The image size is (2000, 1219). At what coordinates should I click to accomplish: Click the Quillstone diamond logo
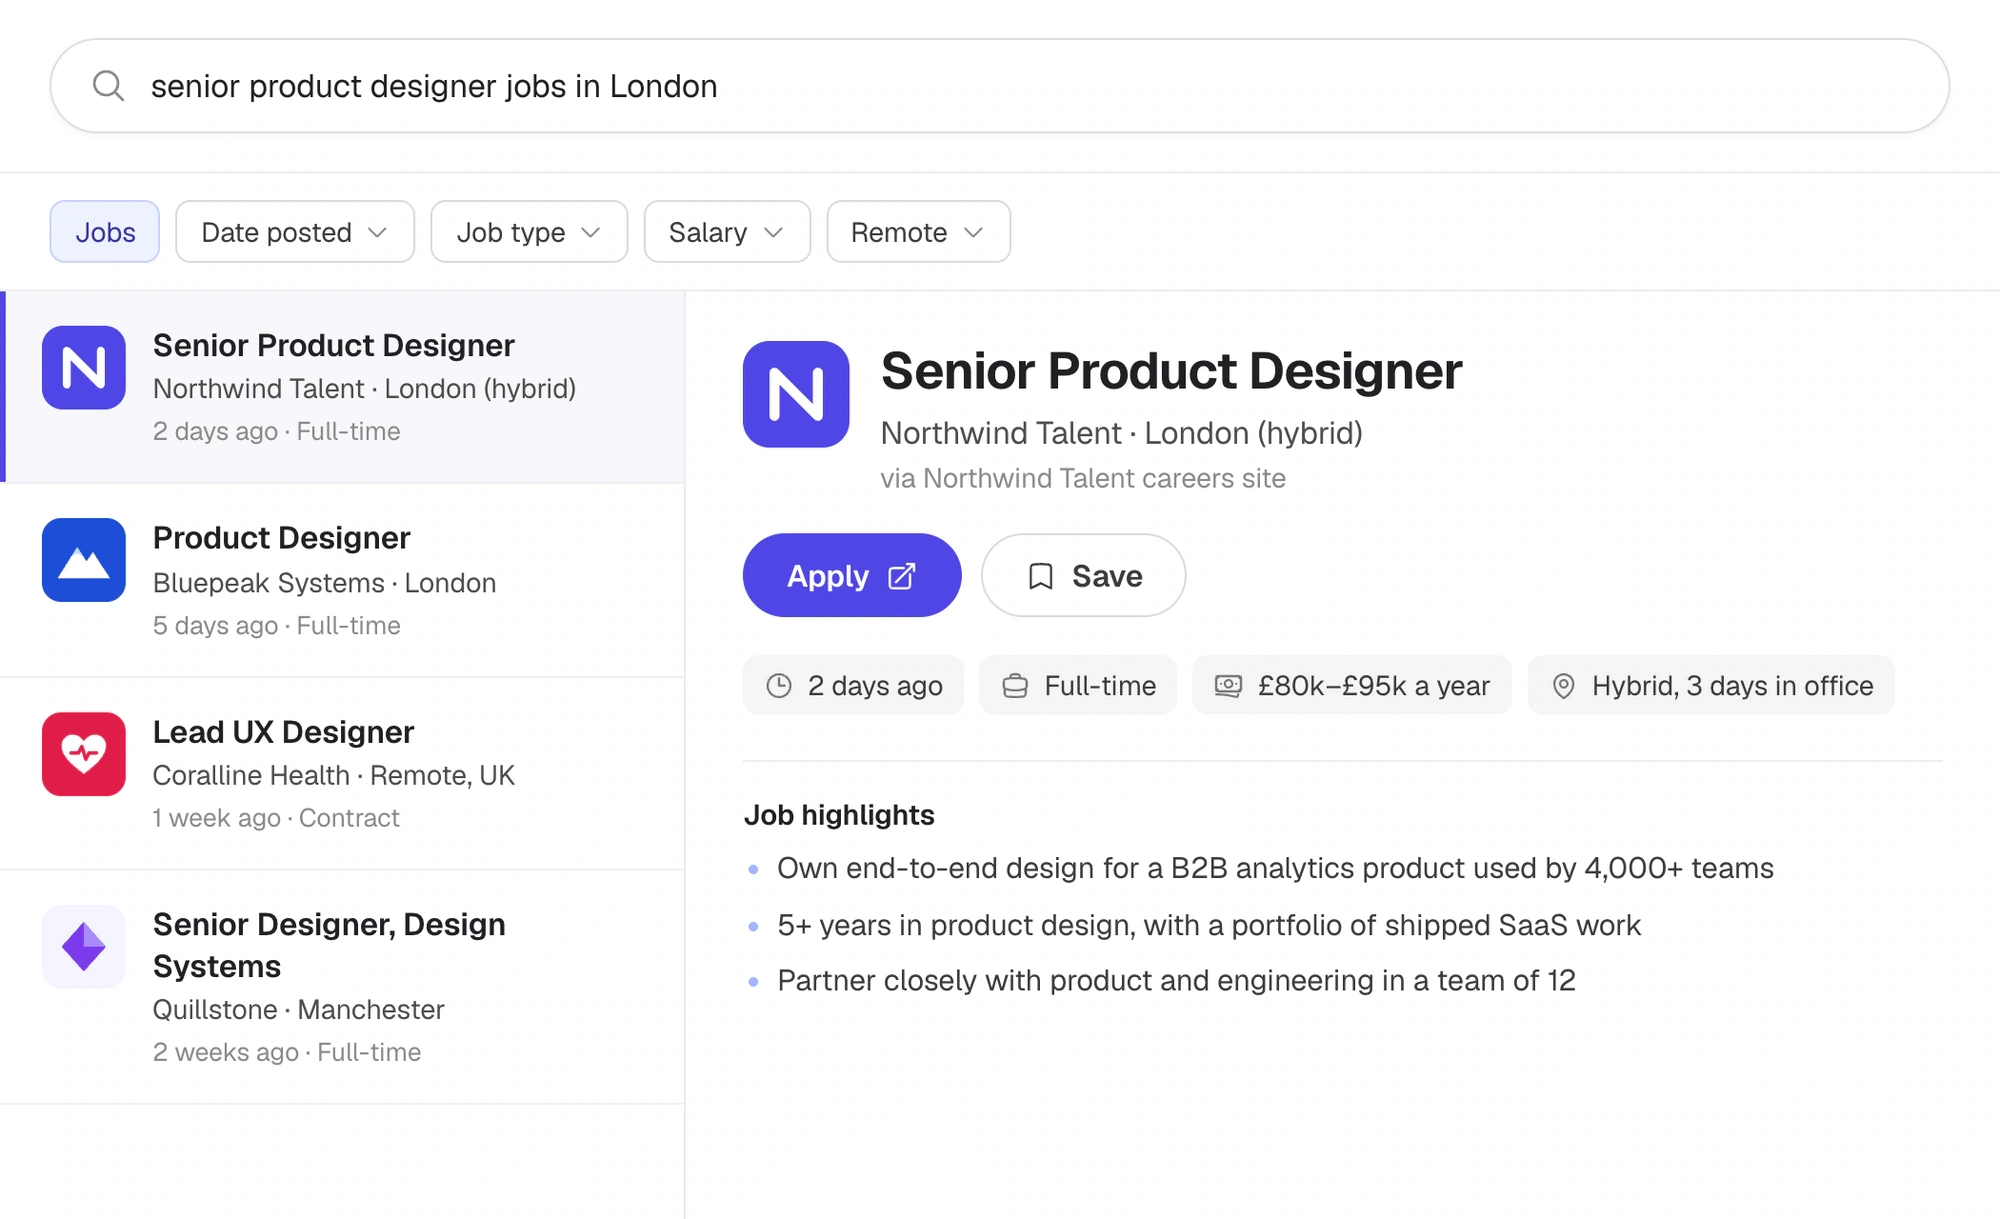(84, 947)
